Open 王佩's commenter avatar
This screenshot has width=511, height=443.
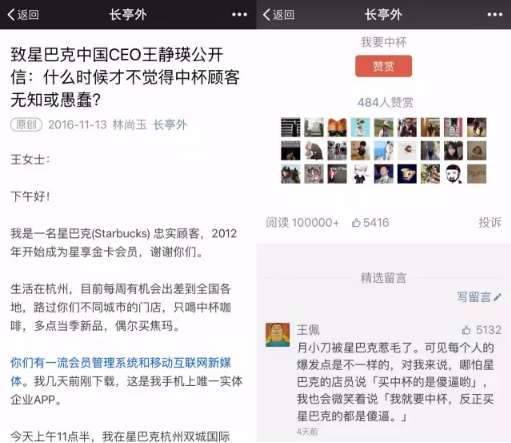[277, 335]
